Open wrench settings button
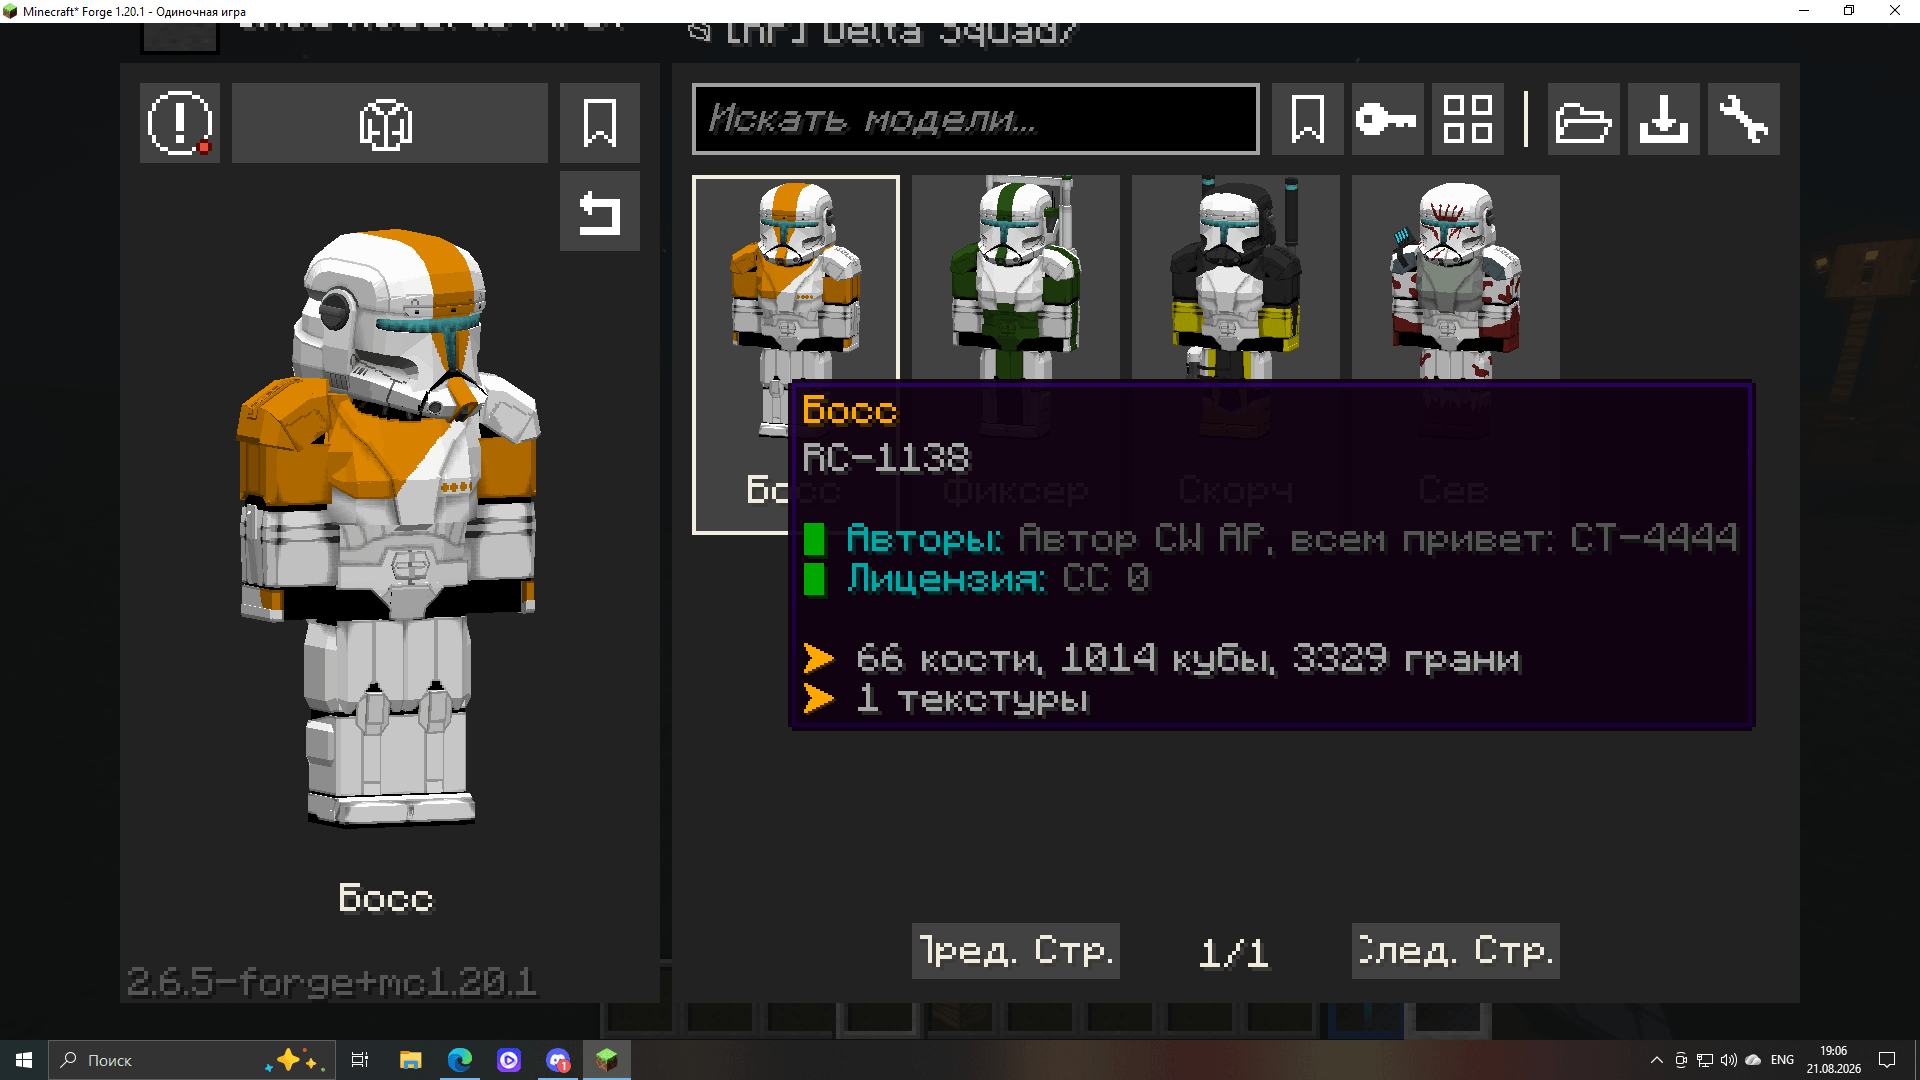1920x1080 pixels. pyautogui.click(x=1743, y=119)
